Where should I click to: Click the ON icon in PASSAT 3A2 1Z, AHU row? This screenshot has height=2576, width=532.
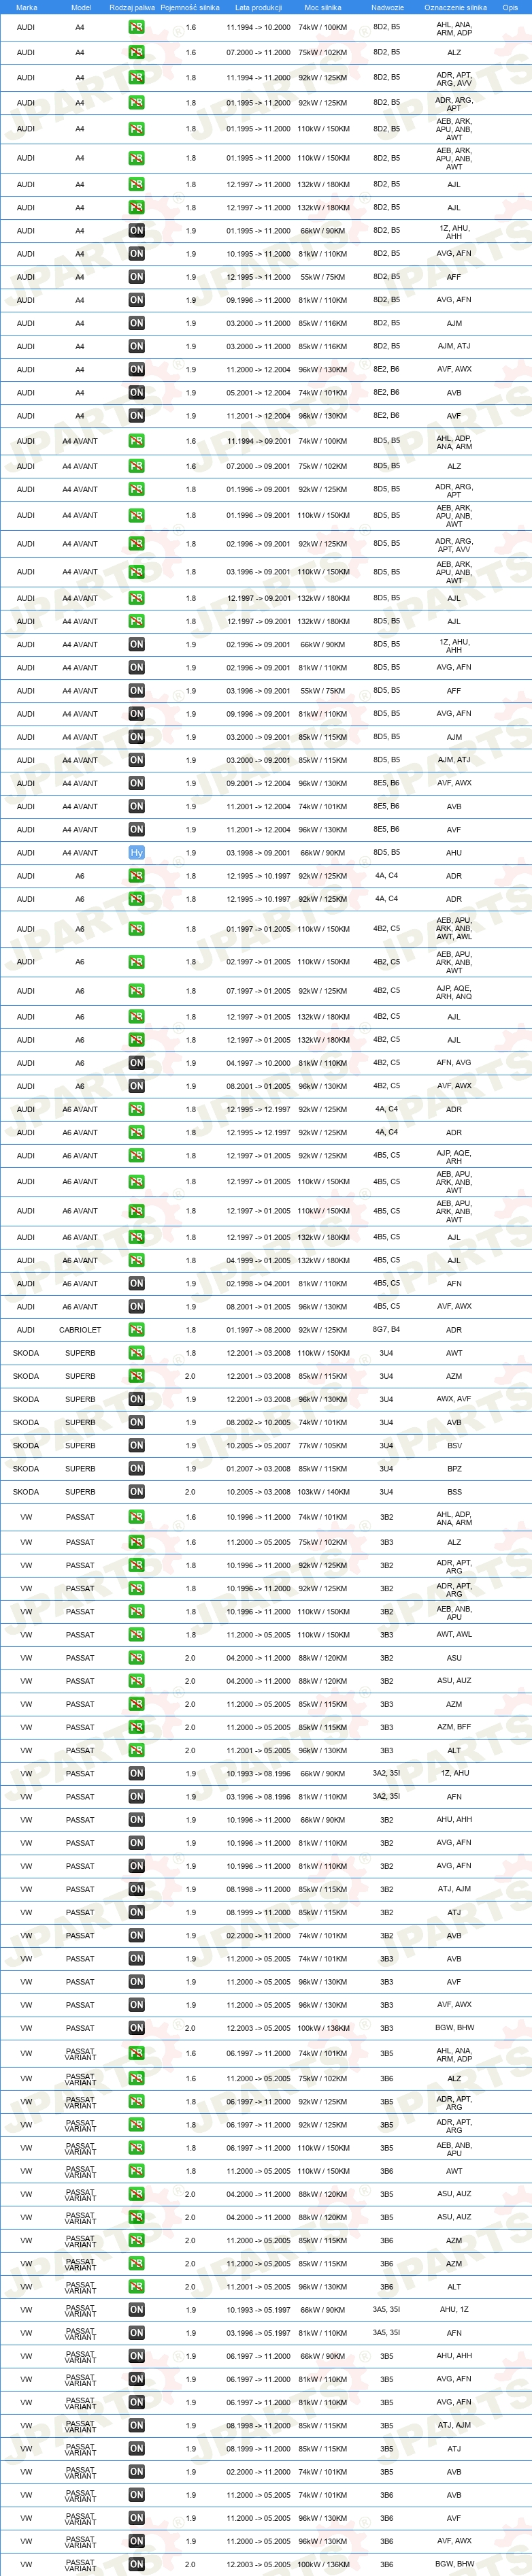click(x=137, y=1773)
